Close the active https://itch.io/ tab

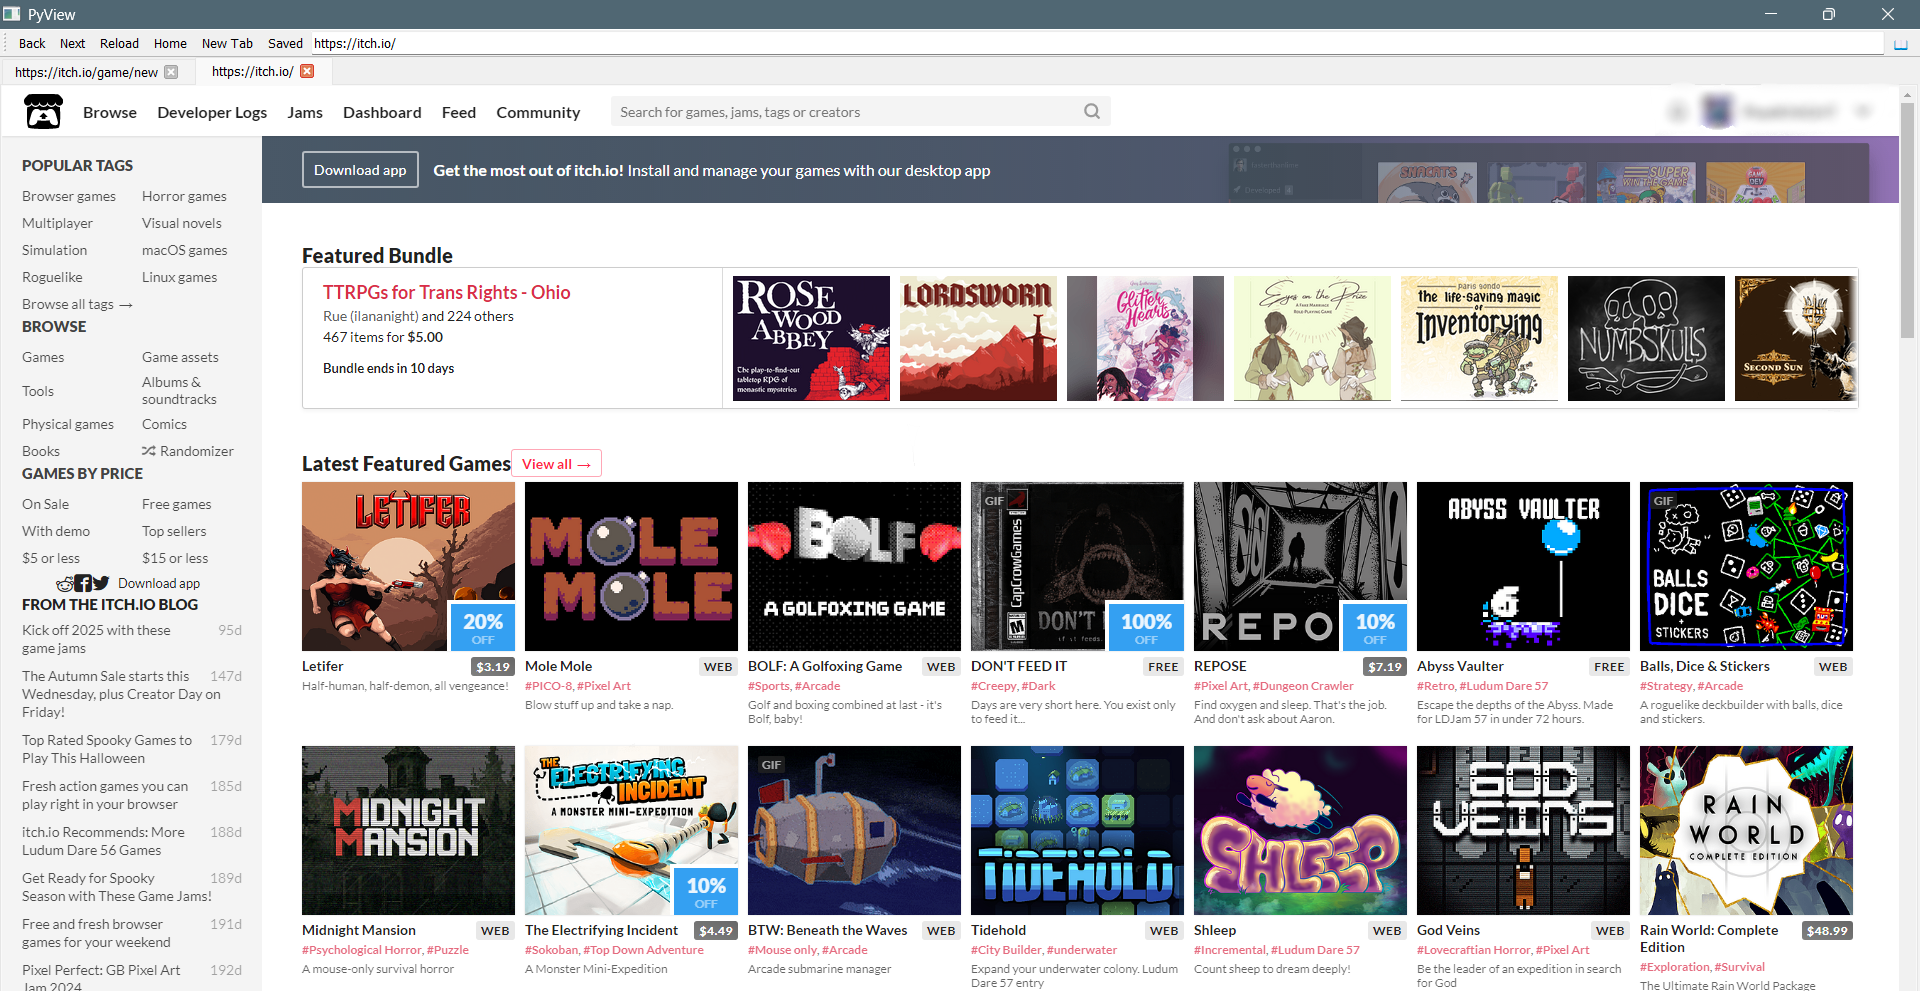(307, 71)
